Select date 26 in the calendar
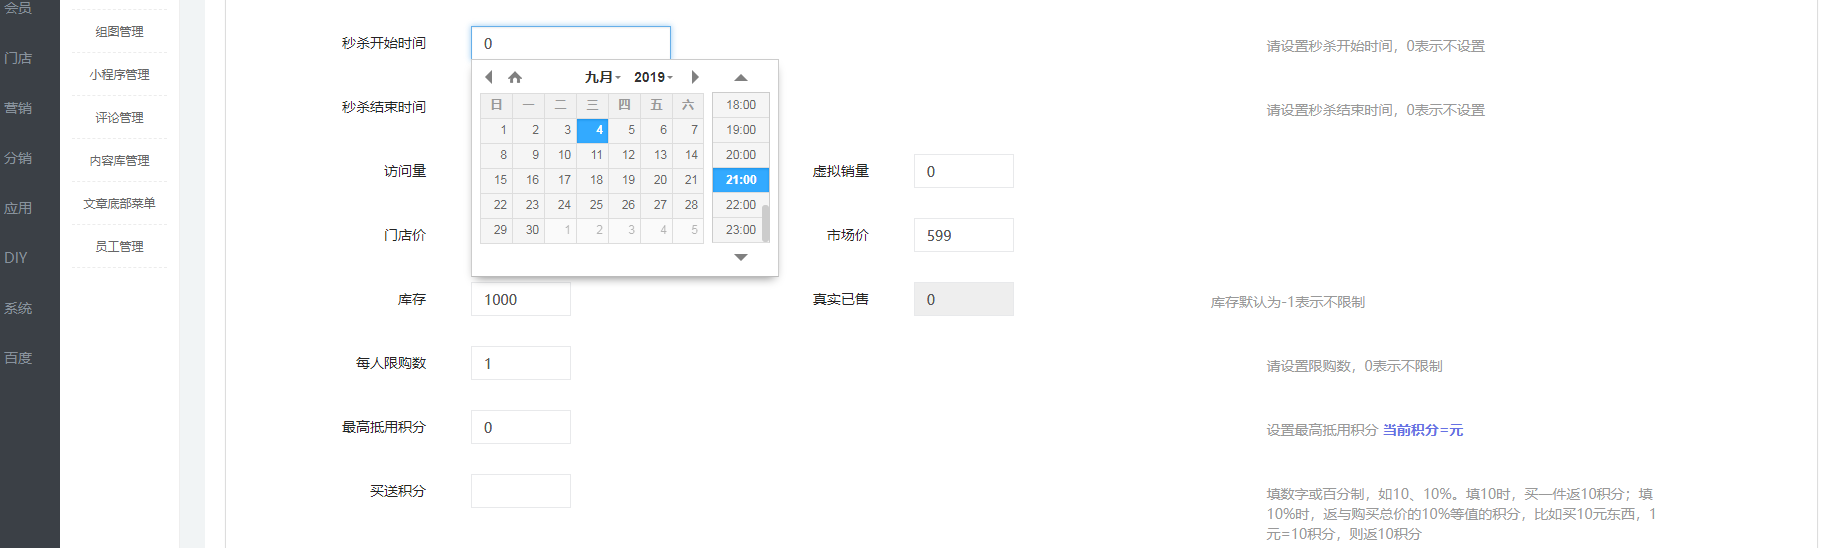 pos(625,205)
